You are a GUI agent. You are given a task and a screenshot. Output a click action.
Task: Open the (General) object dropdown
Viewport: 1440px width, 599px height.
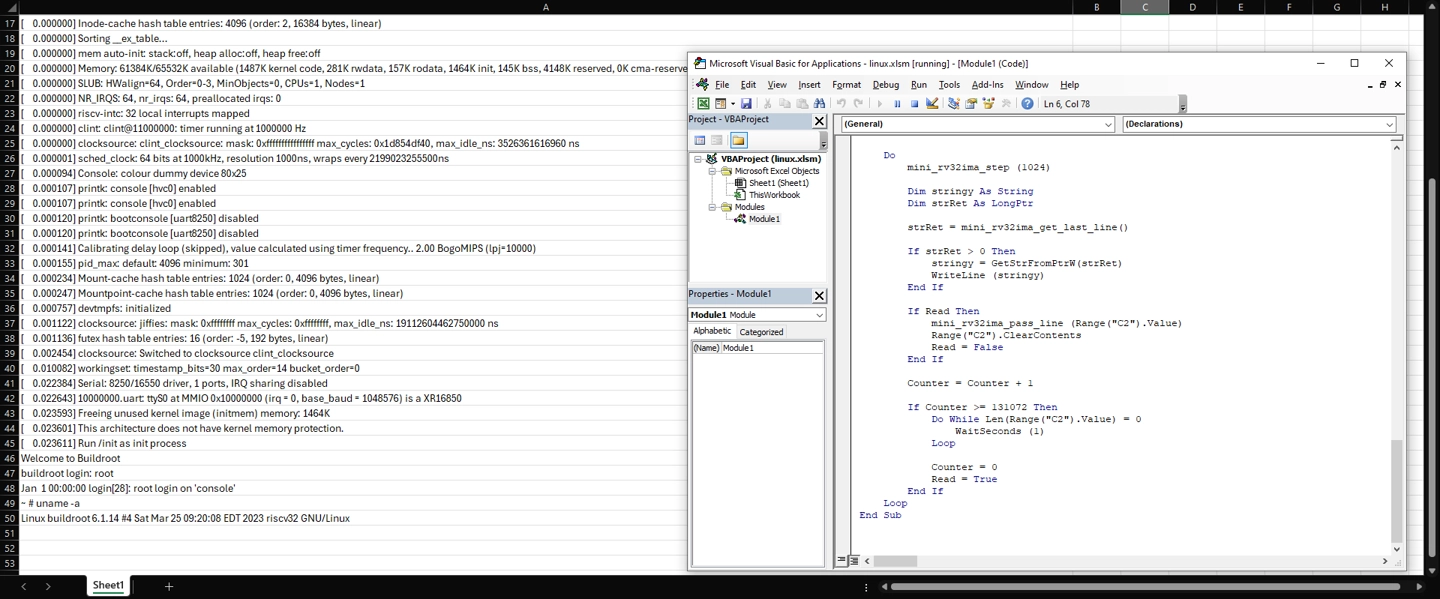pyautogui.click(x=1107, y=124)
